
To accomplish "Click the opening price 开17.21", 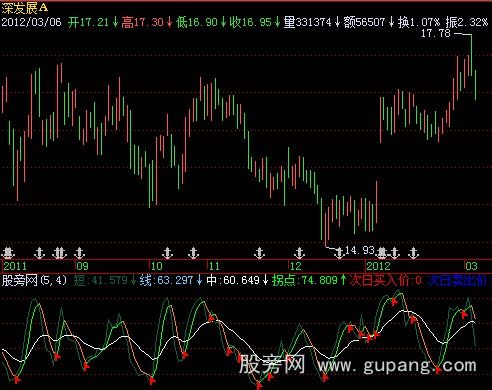I will tap(88, 22).
